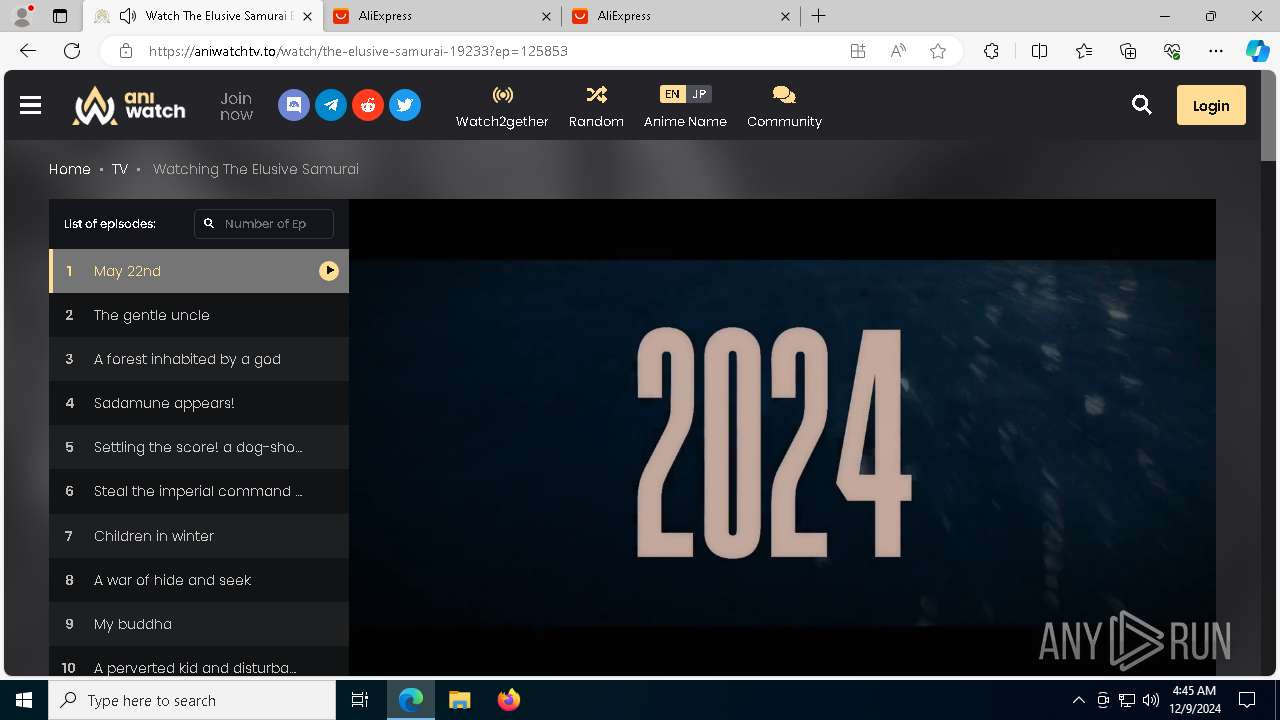The width and height of the screenshot is (1280, 720).
Task: Close the first AliExpress tab
Action: tap(546, 16)
